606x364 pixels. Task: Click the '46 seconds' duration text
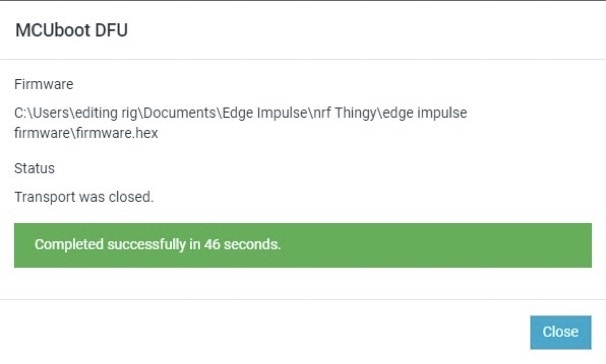tap(242, 245)
